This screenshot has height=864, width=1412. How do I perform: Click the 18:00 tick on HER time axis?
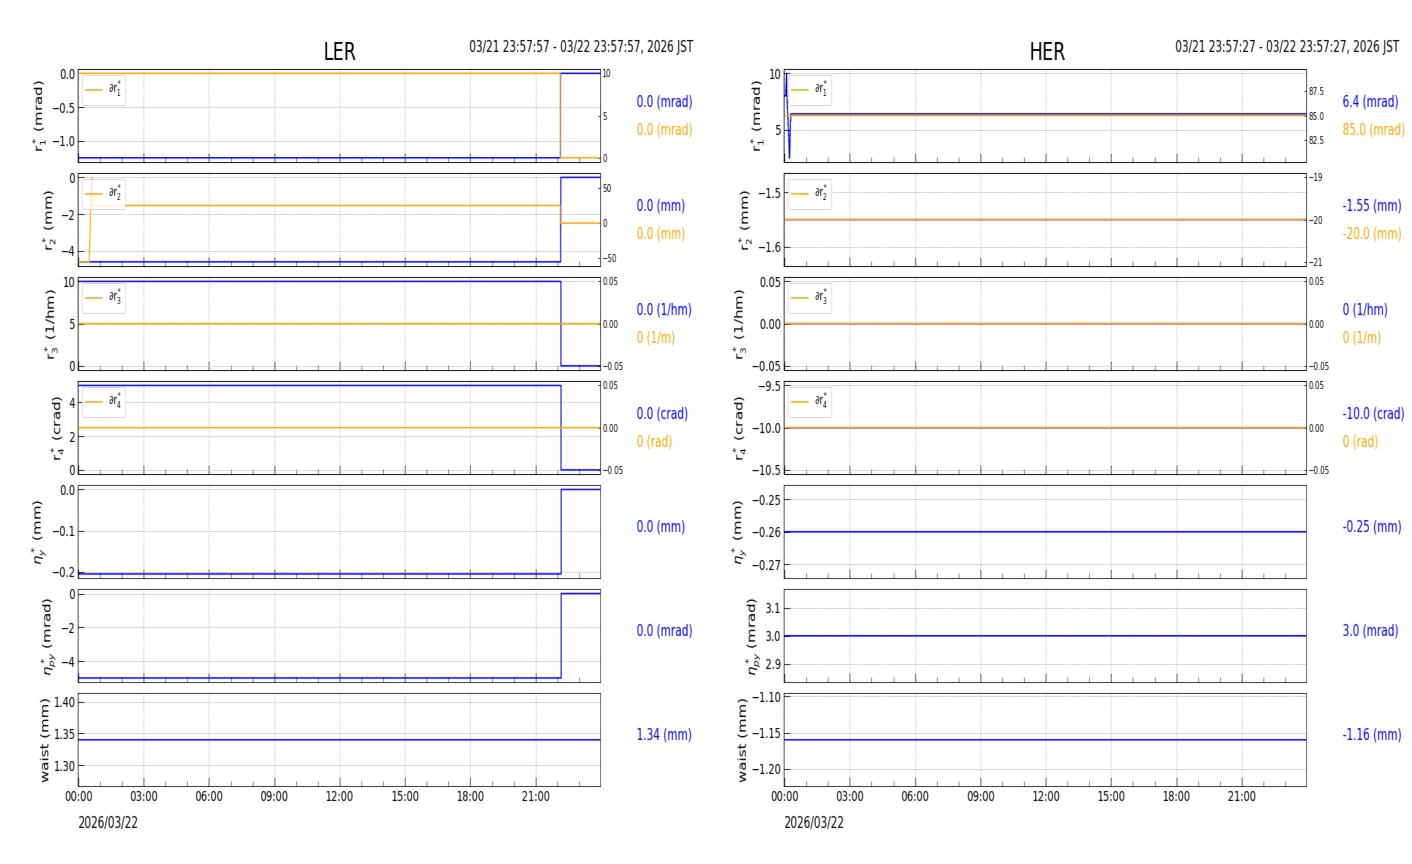click(x=1176, y=797)
